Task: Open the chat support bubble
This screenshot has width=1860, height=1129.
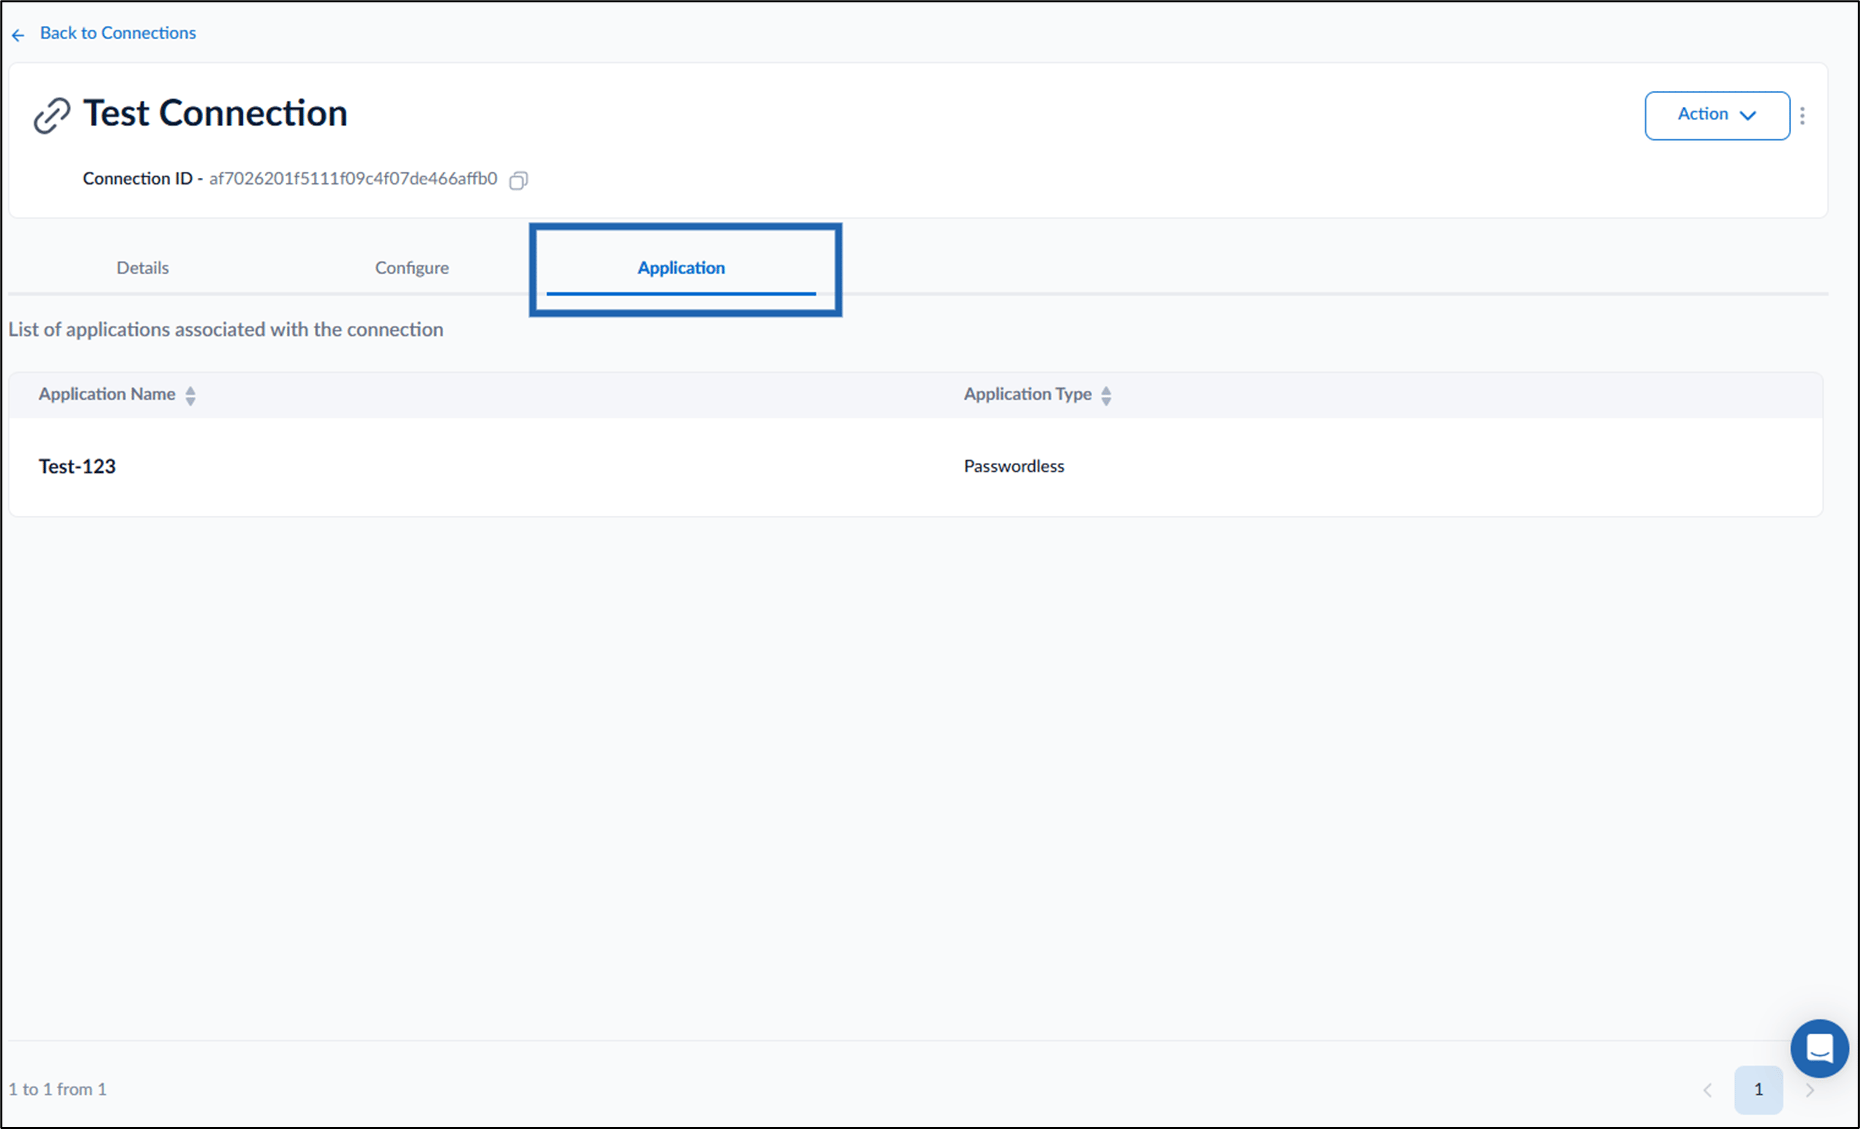Action: [1819, 1048]
